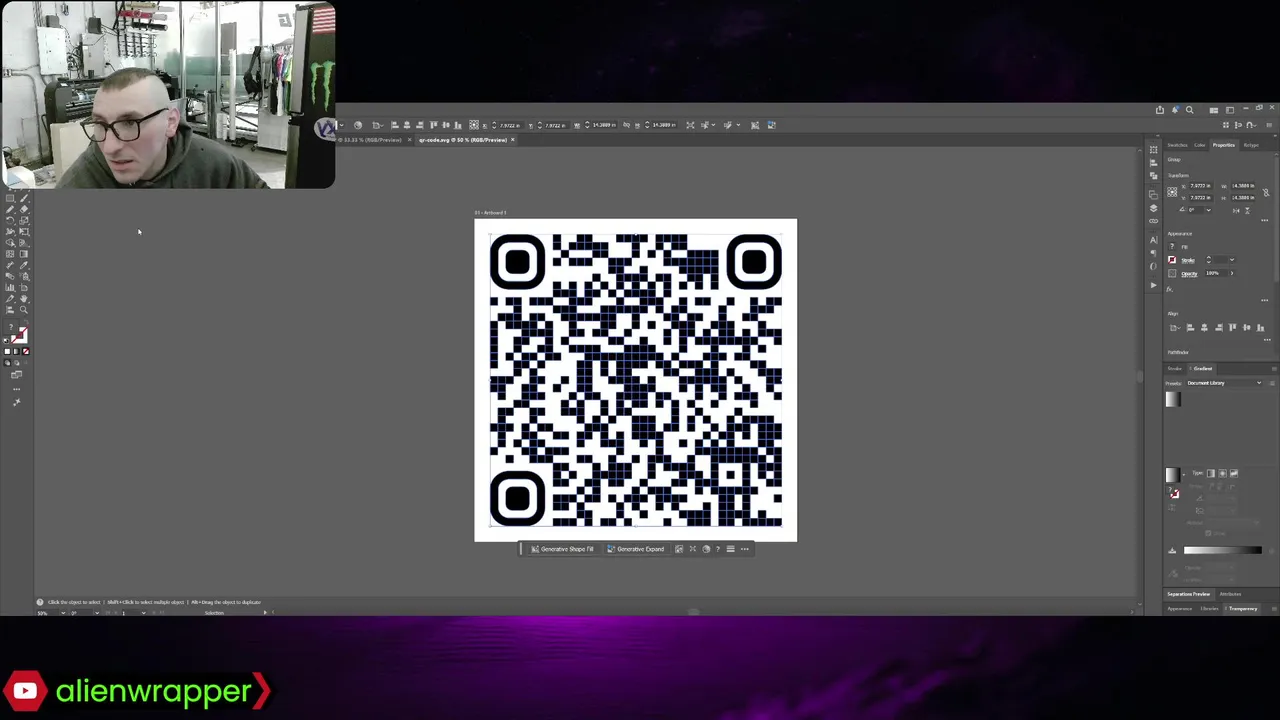The height and width of the screenshot is (720, 1280).
Task: Open the Links panel icon in the dock
Action: (x=1153, y=221)
